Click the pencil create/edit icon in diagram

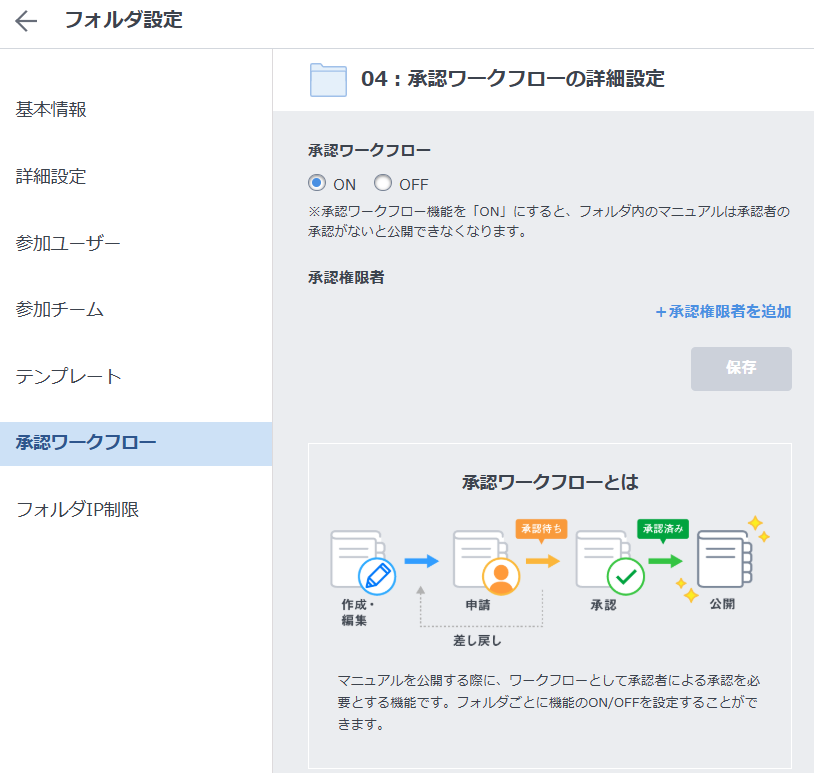[x=376, y=577]
